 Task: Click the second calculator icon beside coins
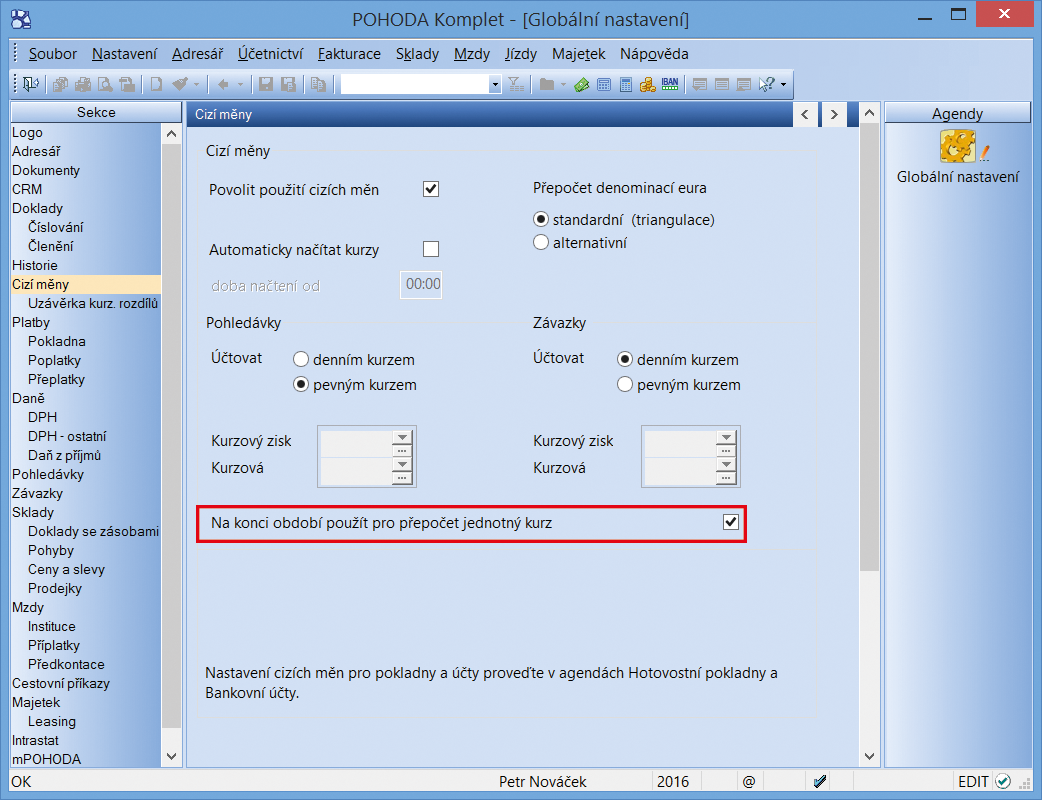626,84
